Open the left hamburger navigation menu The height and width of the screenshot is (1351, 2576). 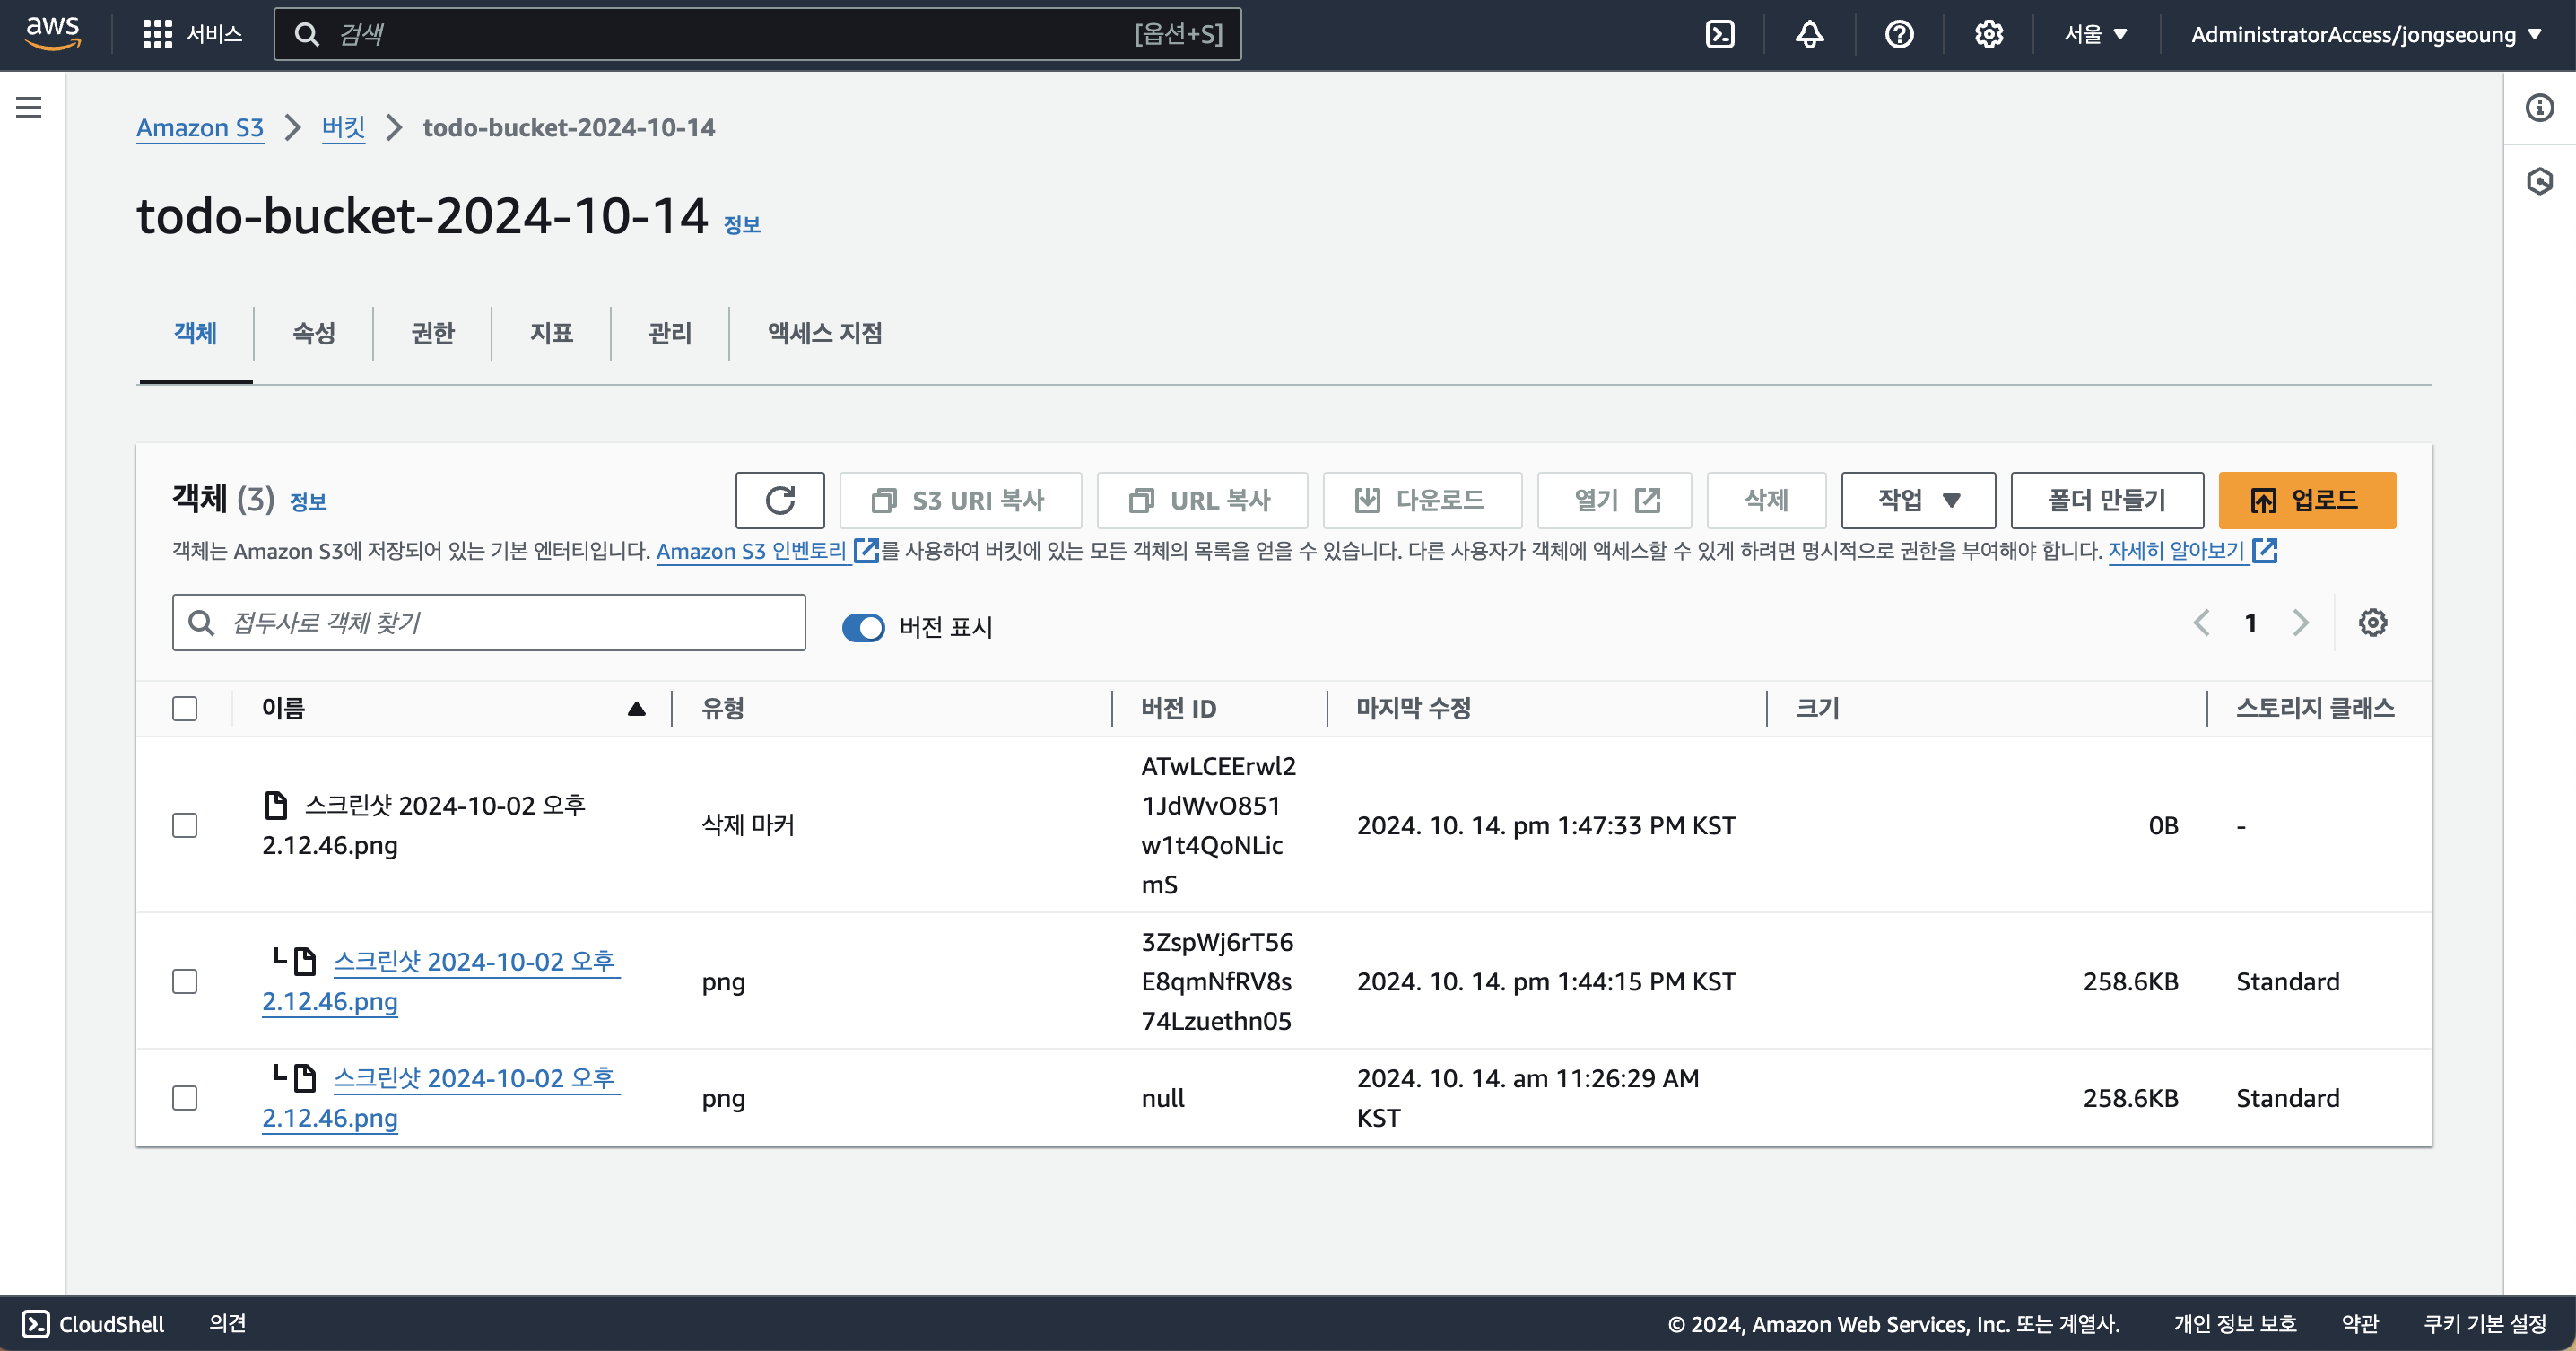point(29,107)
